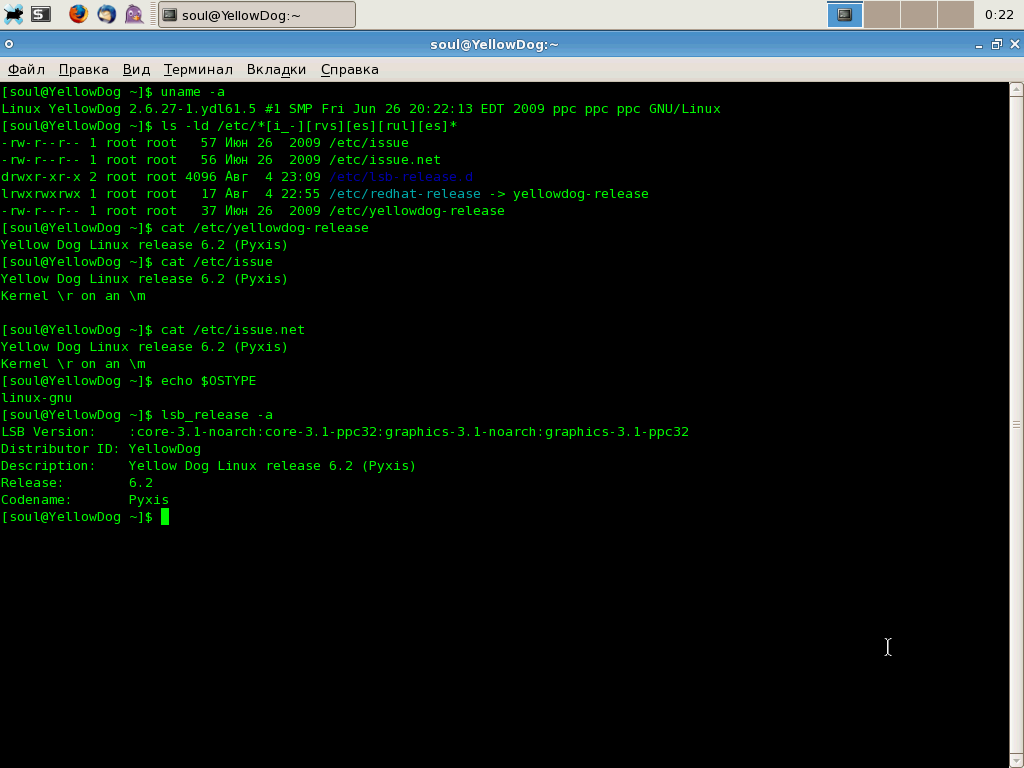
Task: Click the 'lsb_release -a' command text
Action: (217, 415)
